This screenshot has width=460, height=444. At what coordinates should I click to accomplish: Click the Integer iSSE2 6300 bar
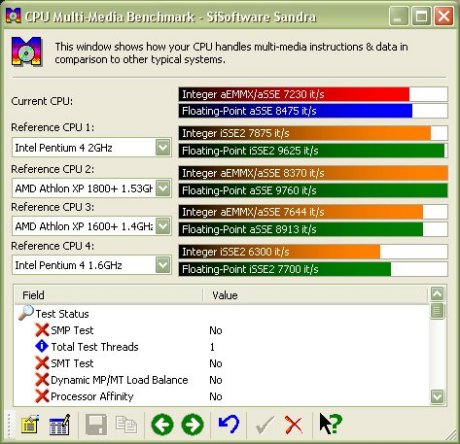(x=313, y=252)
